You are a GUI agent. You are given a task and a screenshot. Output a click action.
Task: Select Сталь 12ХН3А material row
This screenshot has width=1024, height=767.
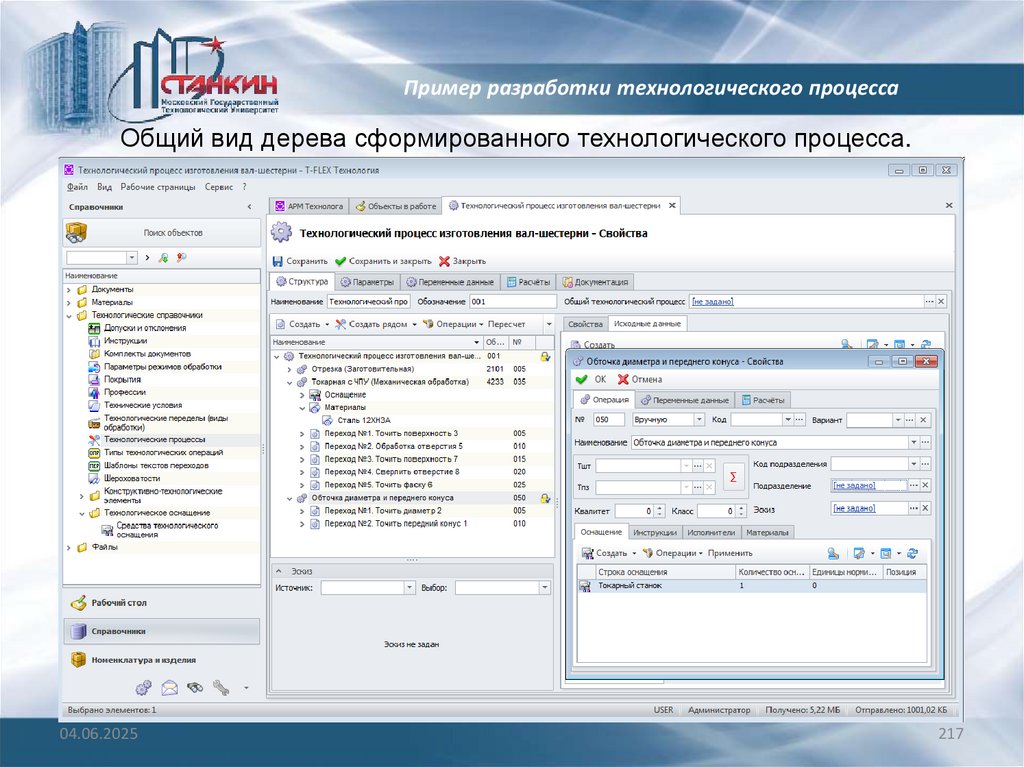click(x=413, y=421)
